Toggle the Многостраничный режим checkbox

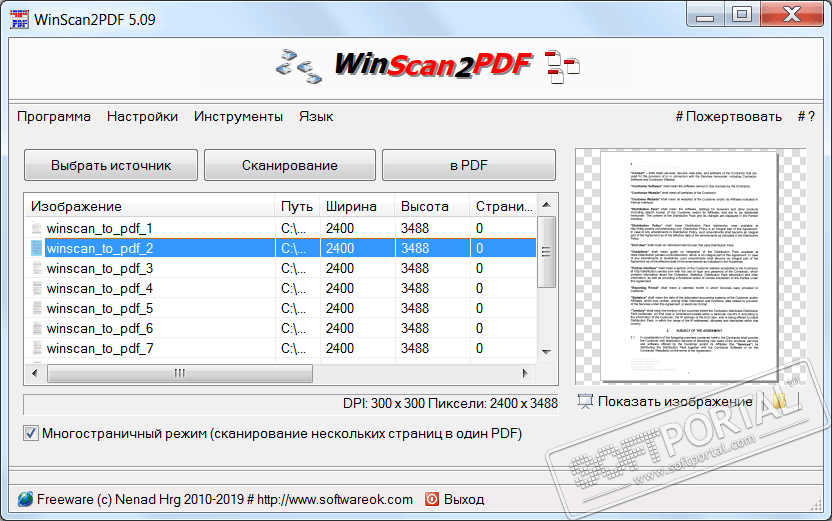[x=31, y=433]
